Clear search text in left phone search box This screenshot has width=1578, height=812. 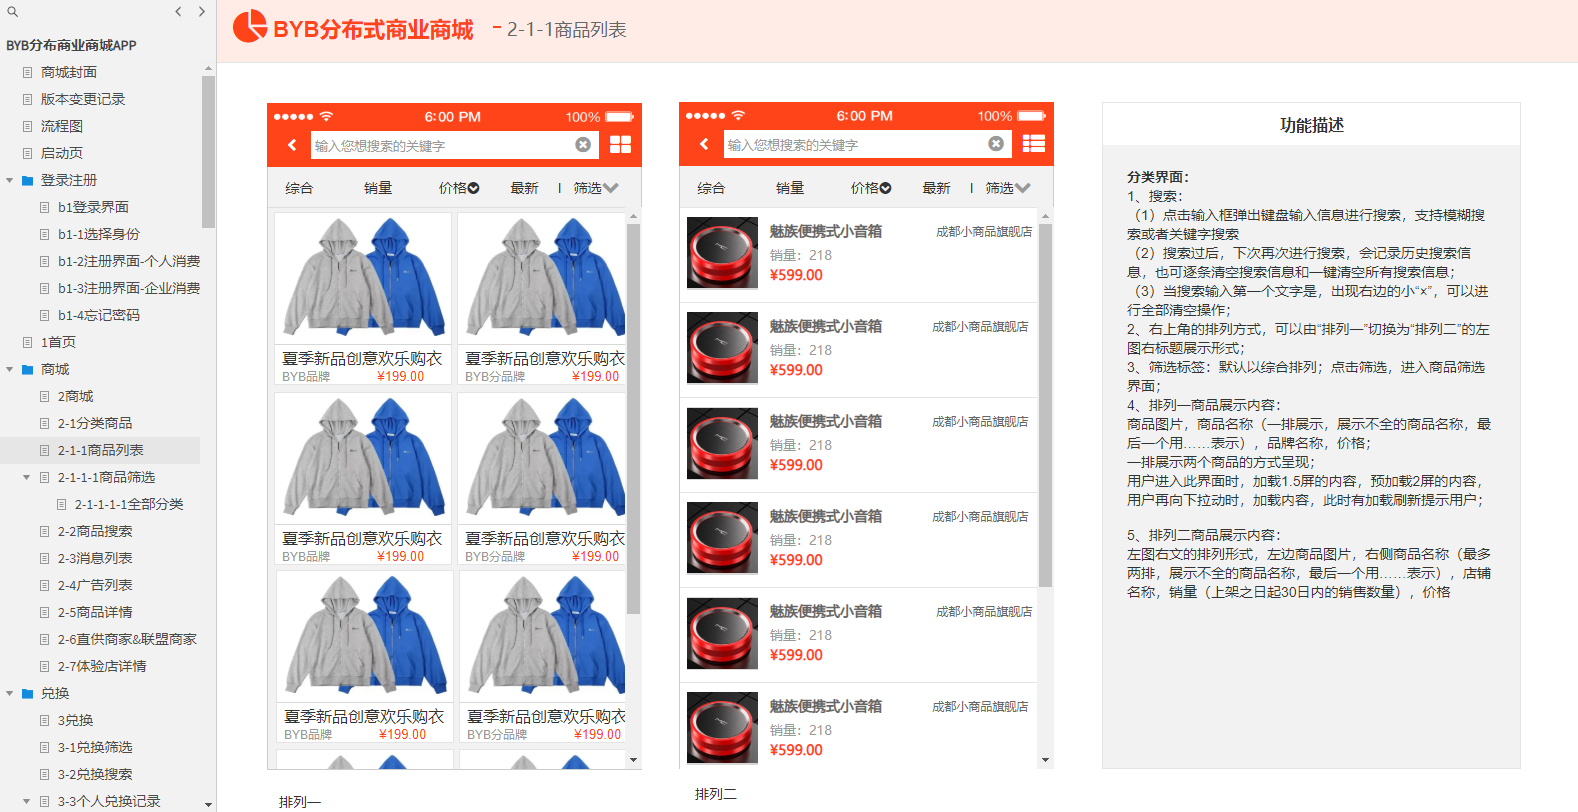tap(583, 145)
